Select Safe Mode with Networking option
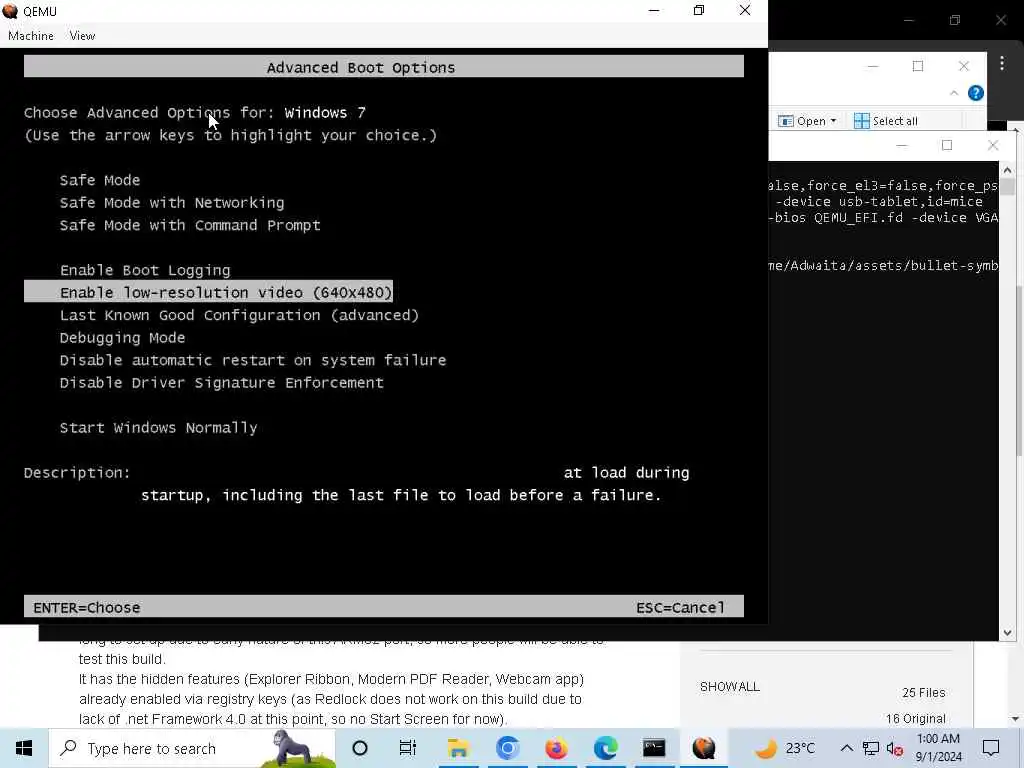 click(172, 202)
